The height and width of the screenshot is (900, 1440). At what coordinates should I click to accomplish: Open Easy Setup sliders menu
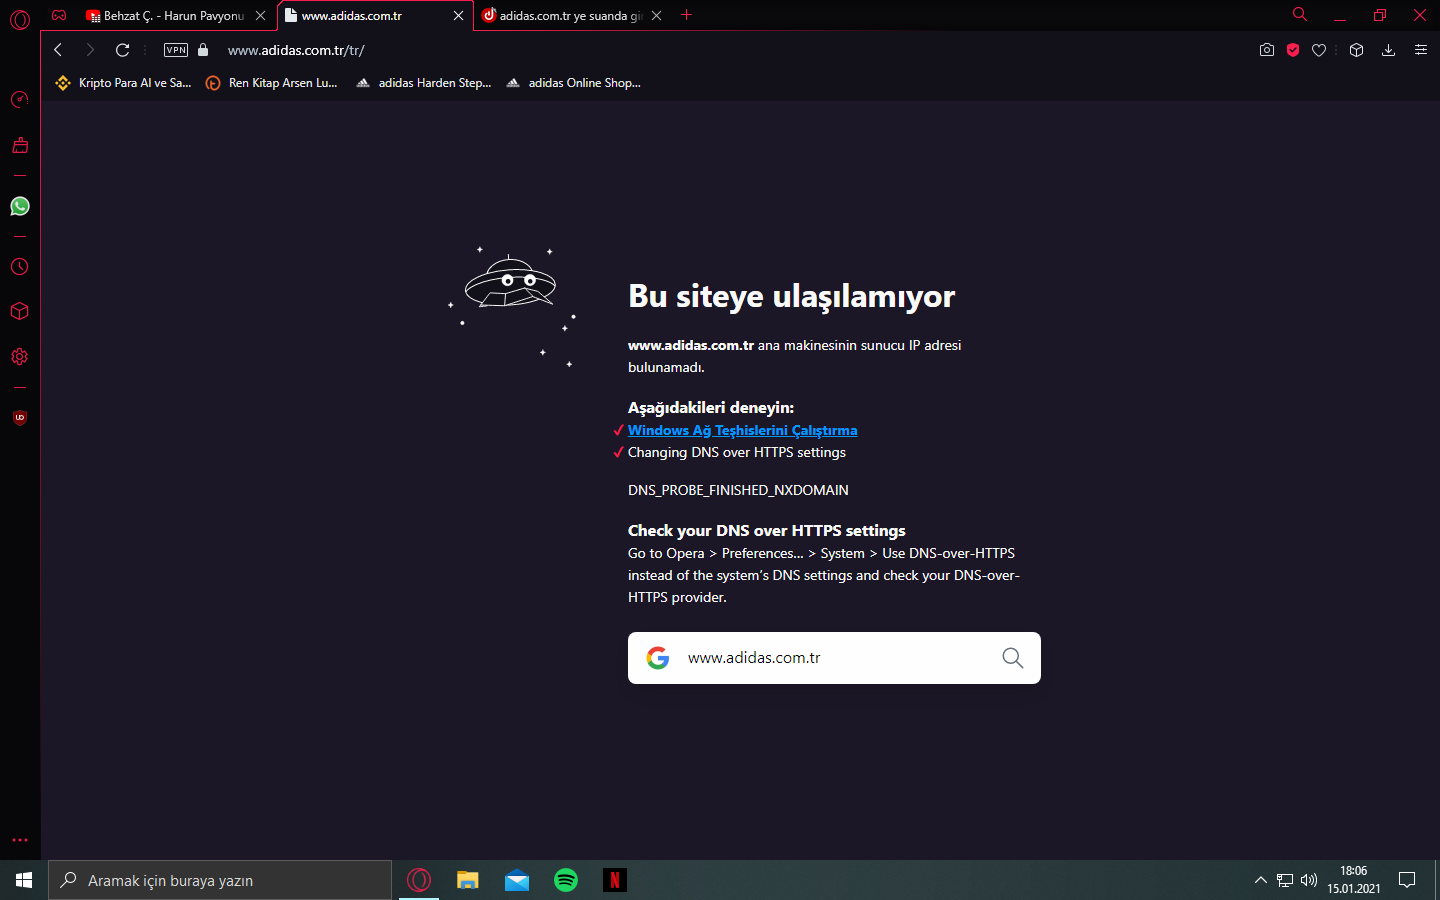[1421, 50]
